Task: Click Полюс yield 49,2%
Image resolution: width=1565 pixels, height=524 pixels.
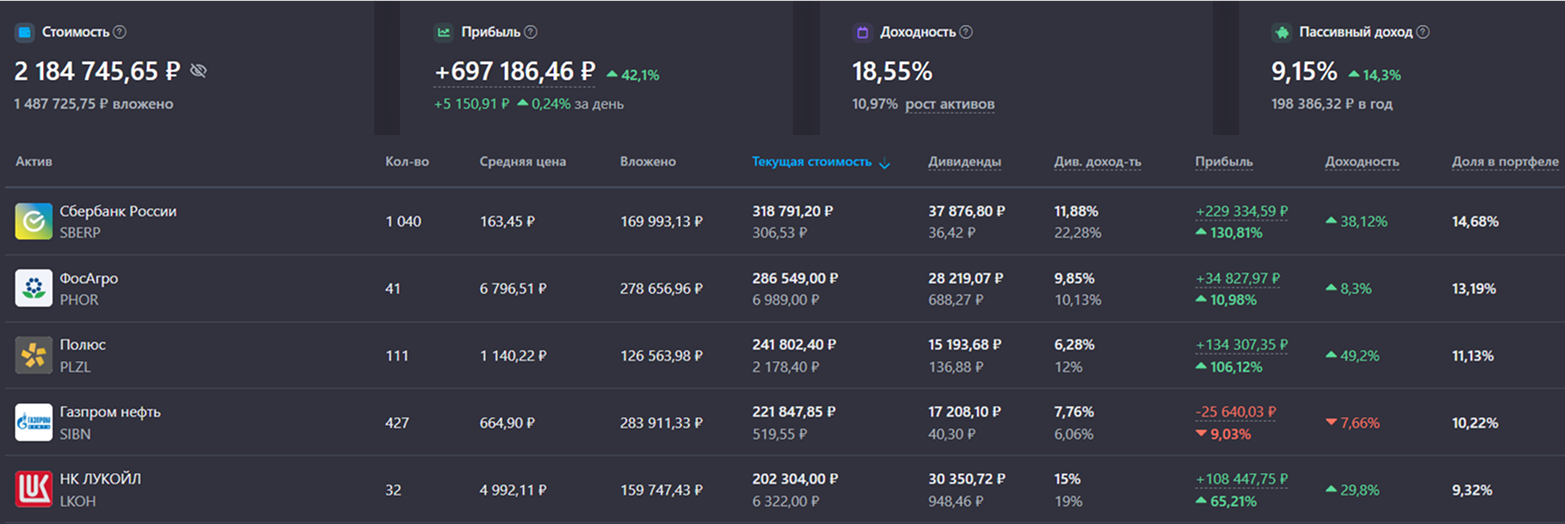Action: pyautogui.click(x=1353, y=356)
